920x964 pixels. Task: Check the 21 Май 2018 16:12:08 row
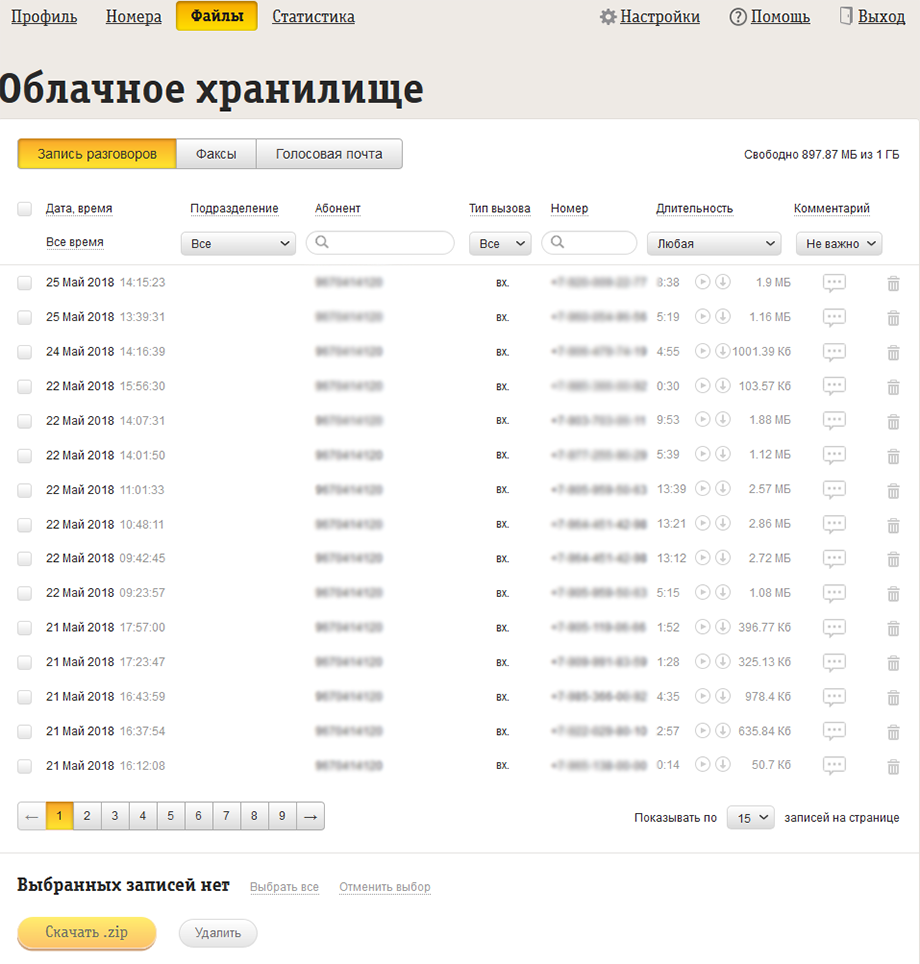(x=25, y=766)
